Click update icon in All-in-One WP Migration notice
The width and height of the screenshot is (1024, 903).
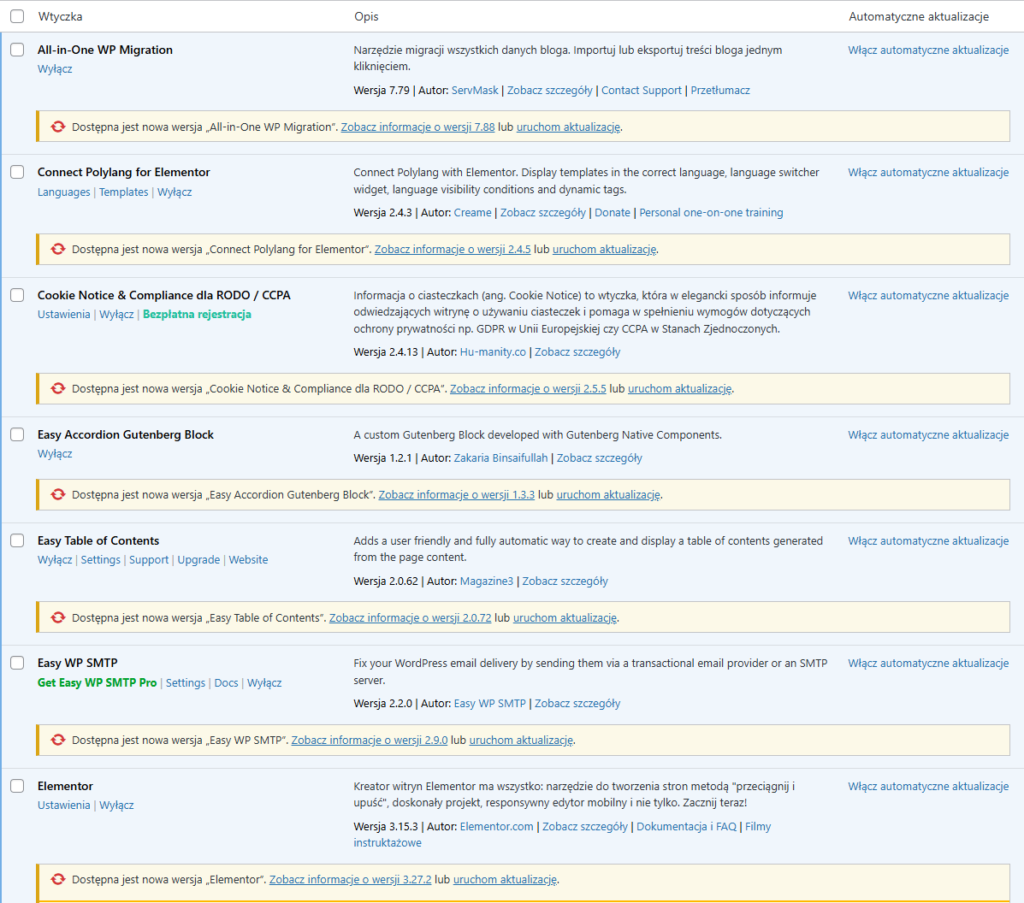[x=58, y=127]
